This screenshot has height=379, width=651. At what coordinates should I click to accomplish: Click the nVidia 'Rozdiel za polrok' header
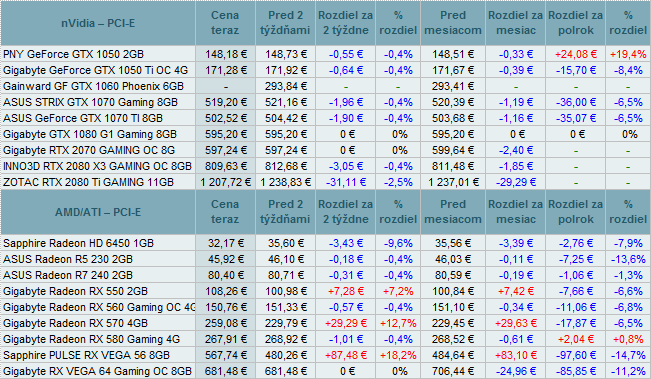tap(575, 23)
